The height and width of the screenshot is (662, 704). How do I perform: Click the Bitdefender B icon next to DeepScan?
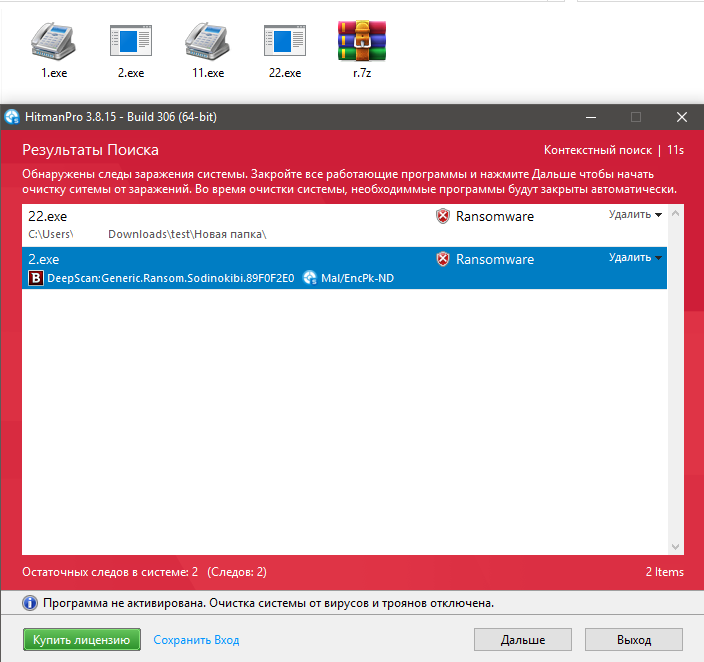tap(36, 278)
